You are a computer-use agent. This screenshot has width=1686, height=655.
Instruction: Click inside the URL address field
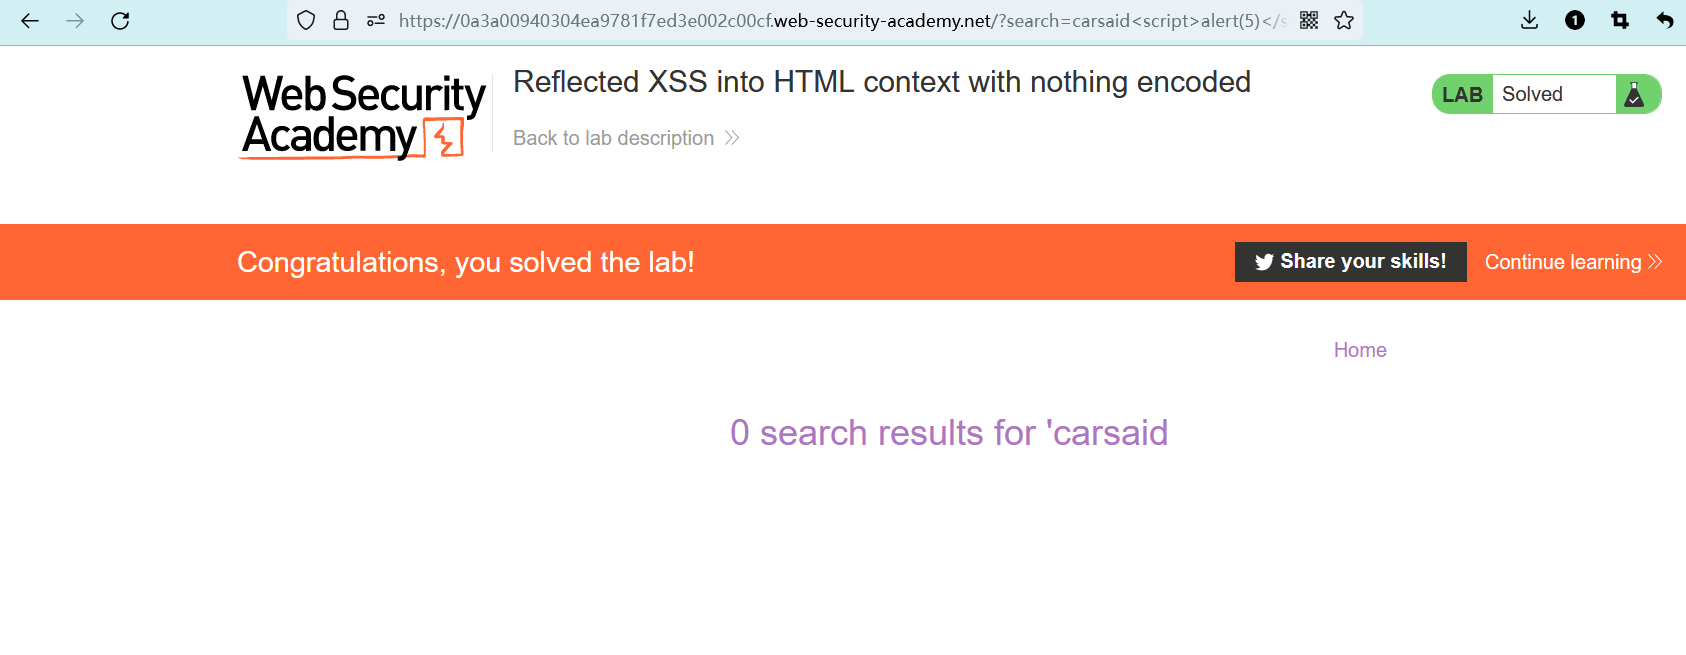840,21
